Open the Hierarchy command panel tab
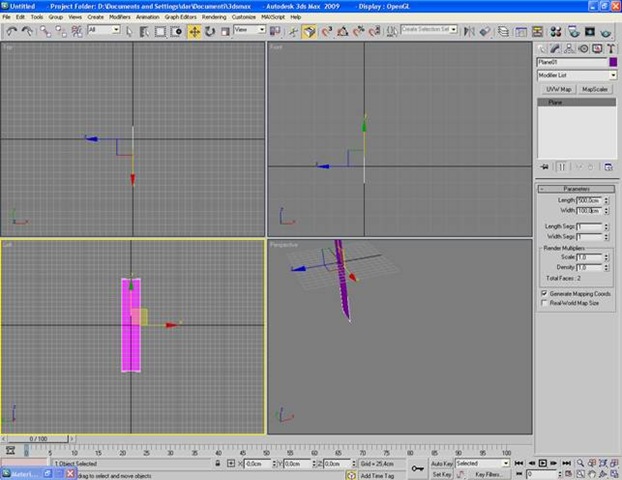Image resolution: width=622 pixels, height=480 pixels. [x=569, y=48]
